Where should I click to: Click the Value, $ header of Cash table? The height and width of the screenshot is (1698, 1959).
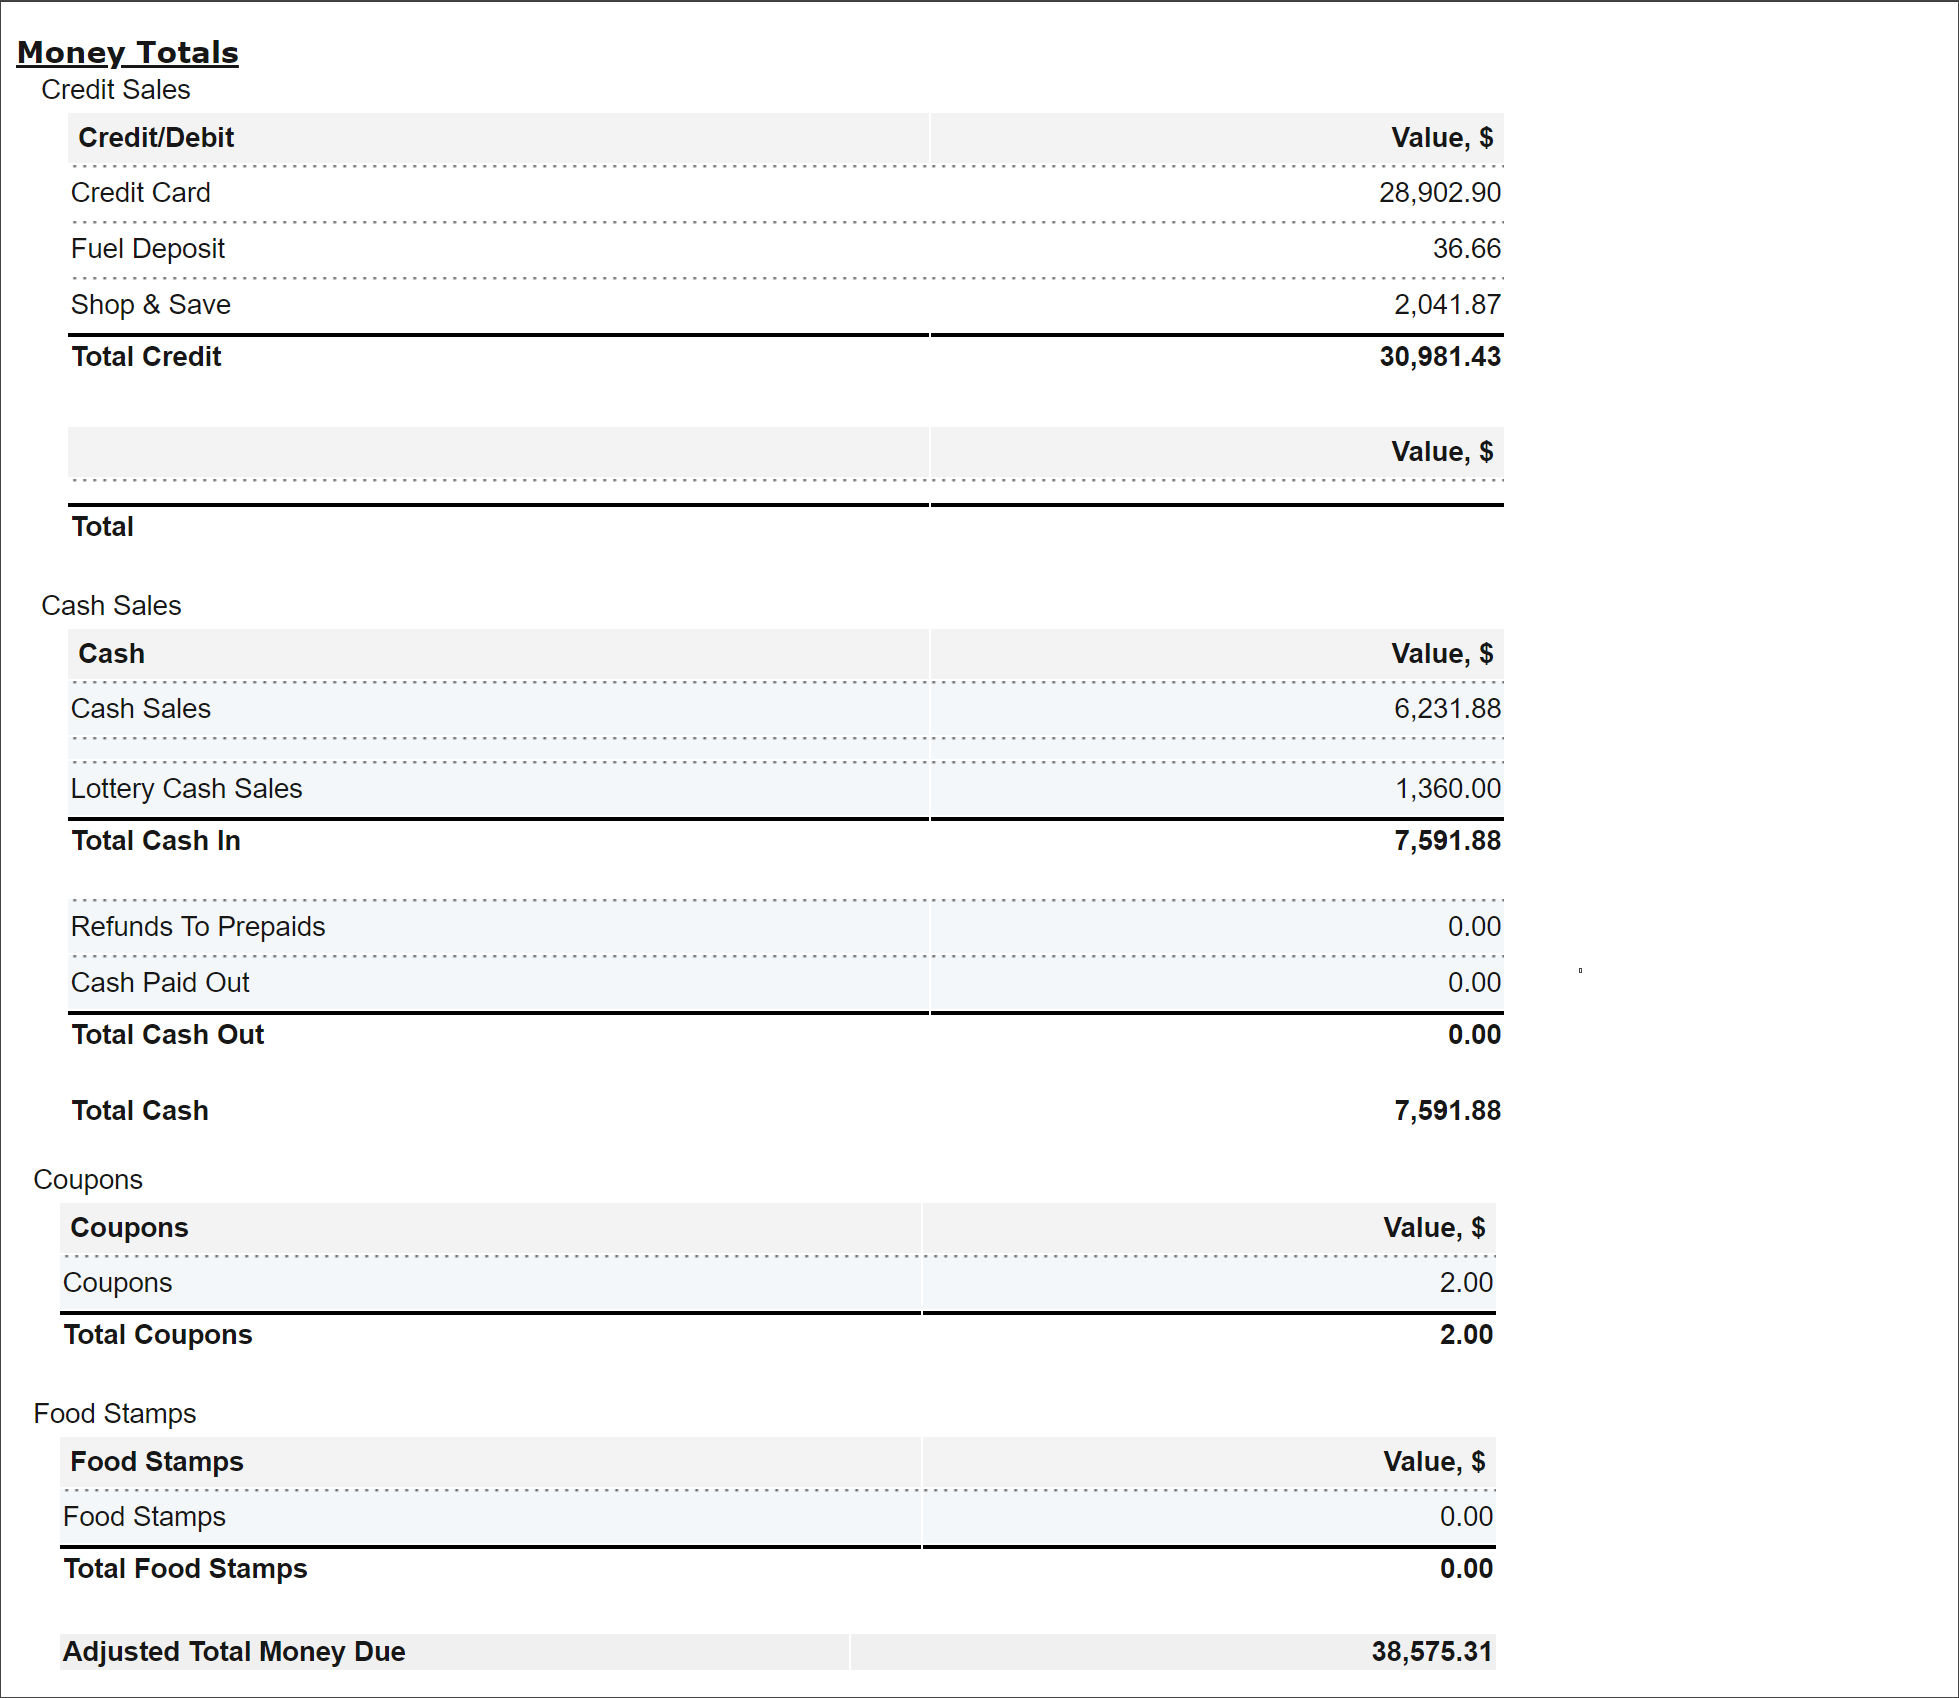(x=1442, y=654)
